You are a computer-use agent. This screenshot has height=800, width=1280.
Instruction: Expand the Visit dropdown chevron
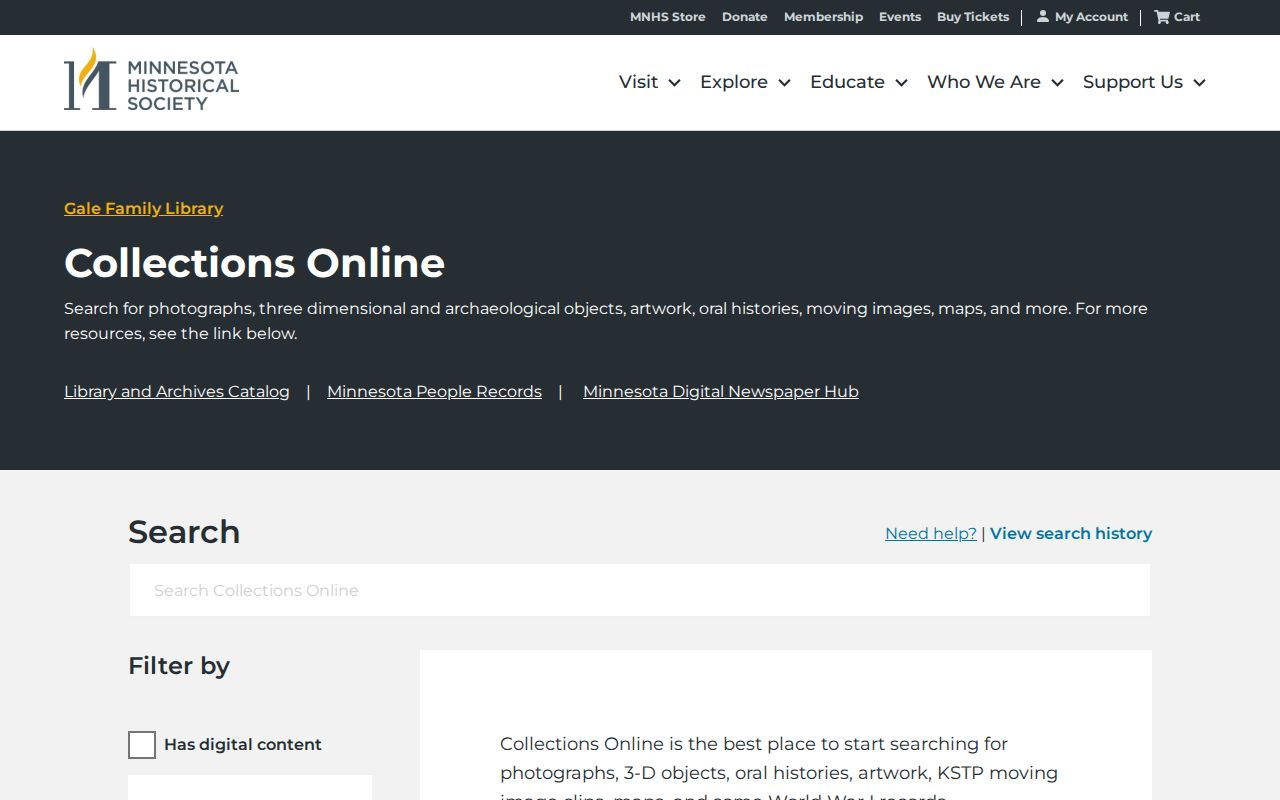point(675,83)
